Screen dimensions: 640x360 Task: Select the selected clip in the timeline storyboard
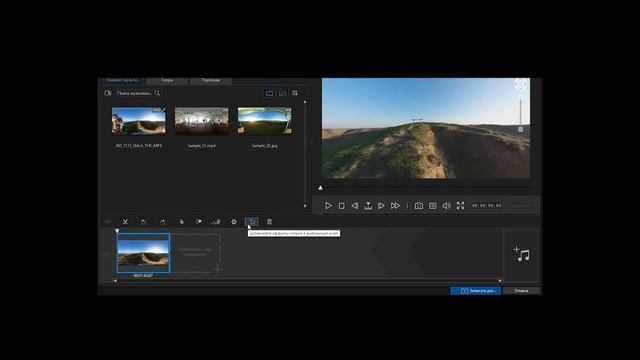click(x=143, y=253)
